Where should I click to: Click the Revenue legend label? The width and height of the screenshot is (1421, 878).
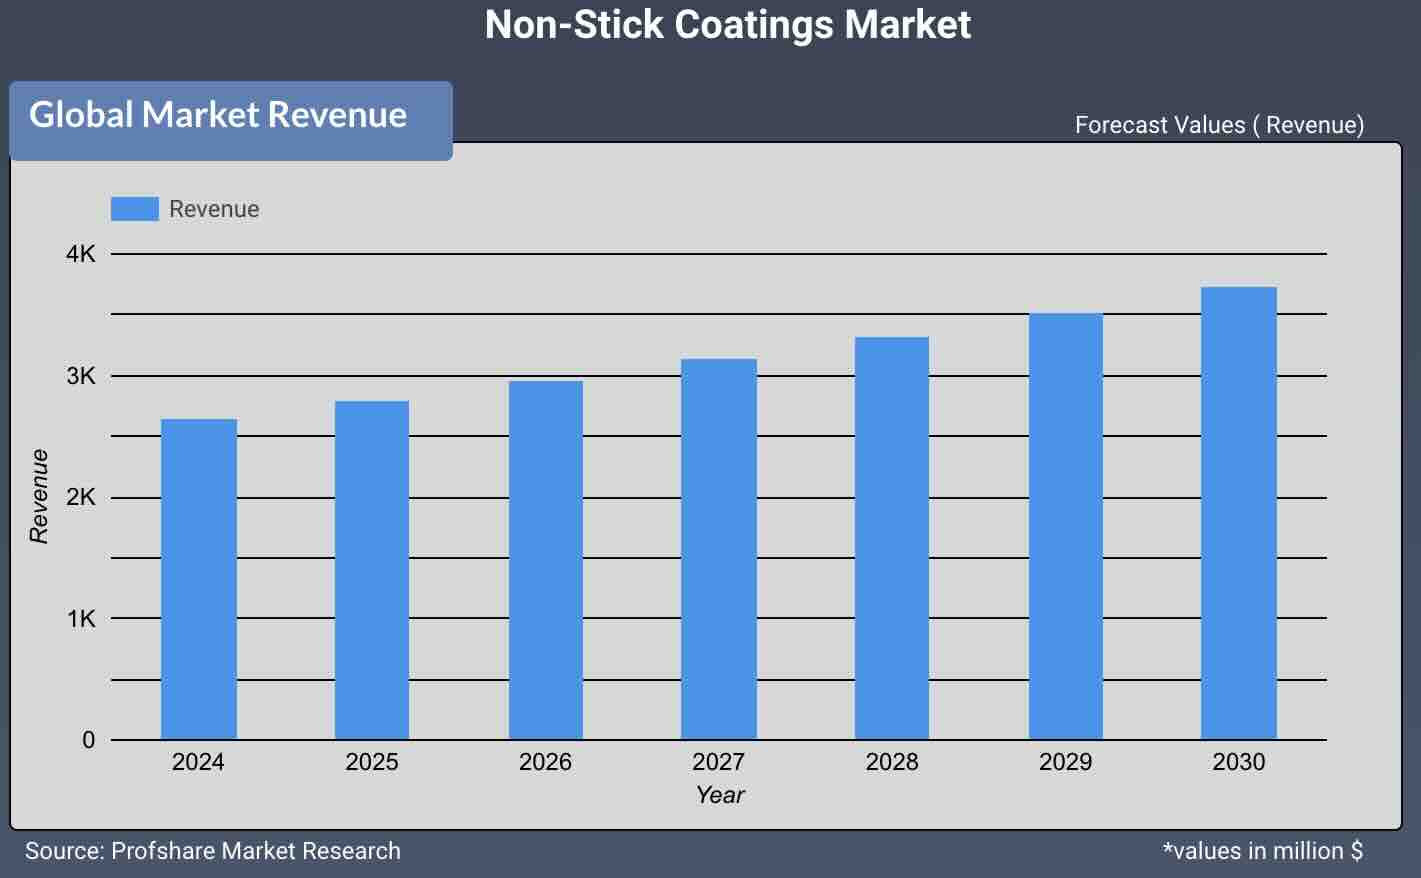214,209
